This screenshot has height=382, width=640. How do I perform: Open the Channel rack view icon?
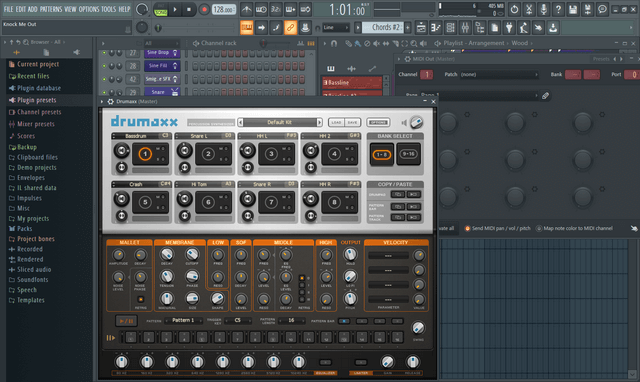450,28
